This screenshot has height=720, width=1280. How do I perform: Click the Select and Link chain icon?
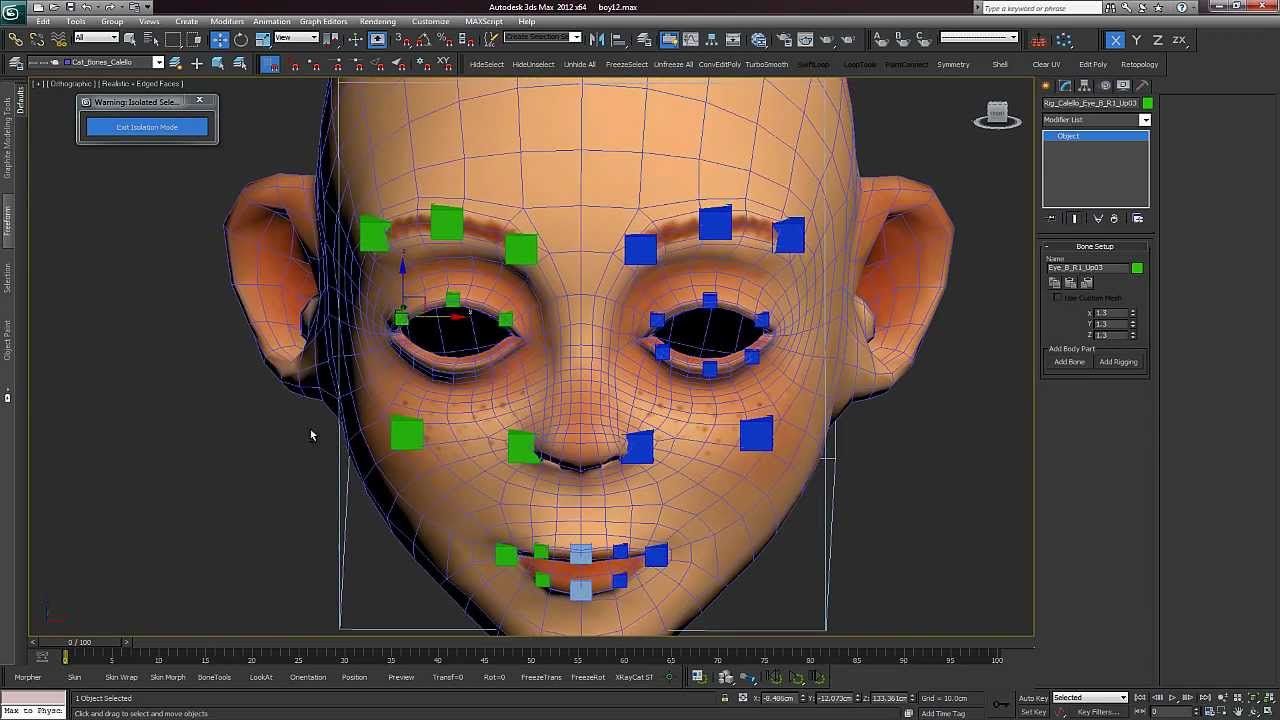[15, 40]
